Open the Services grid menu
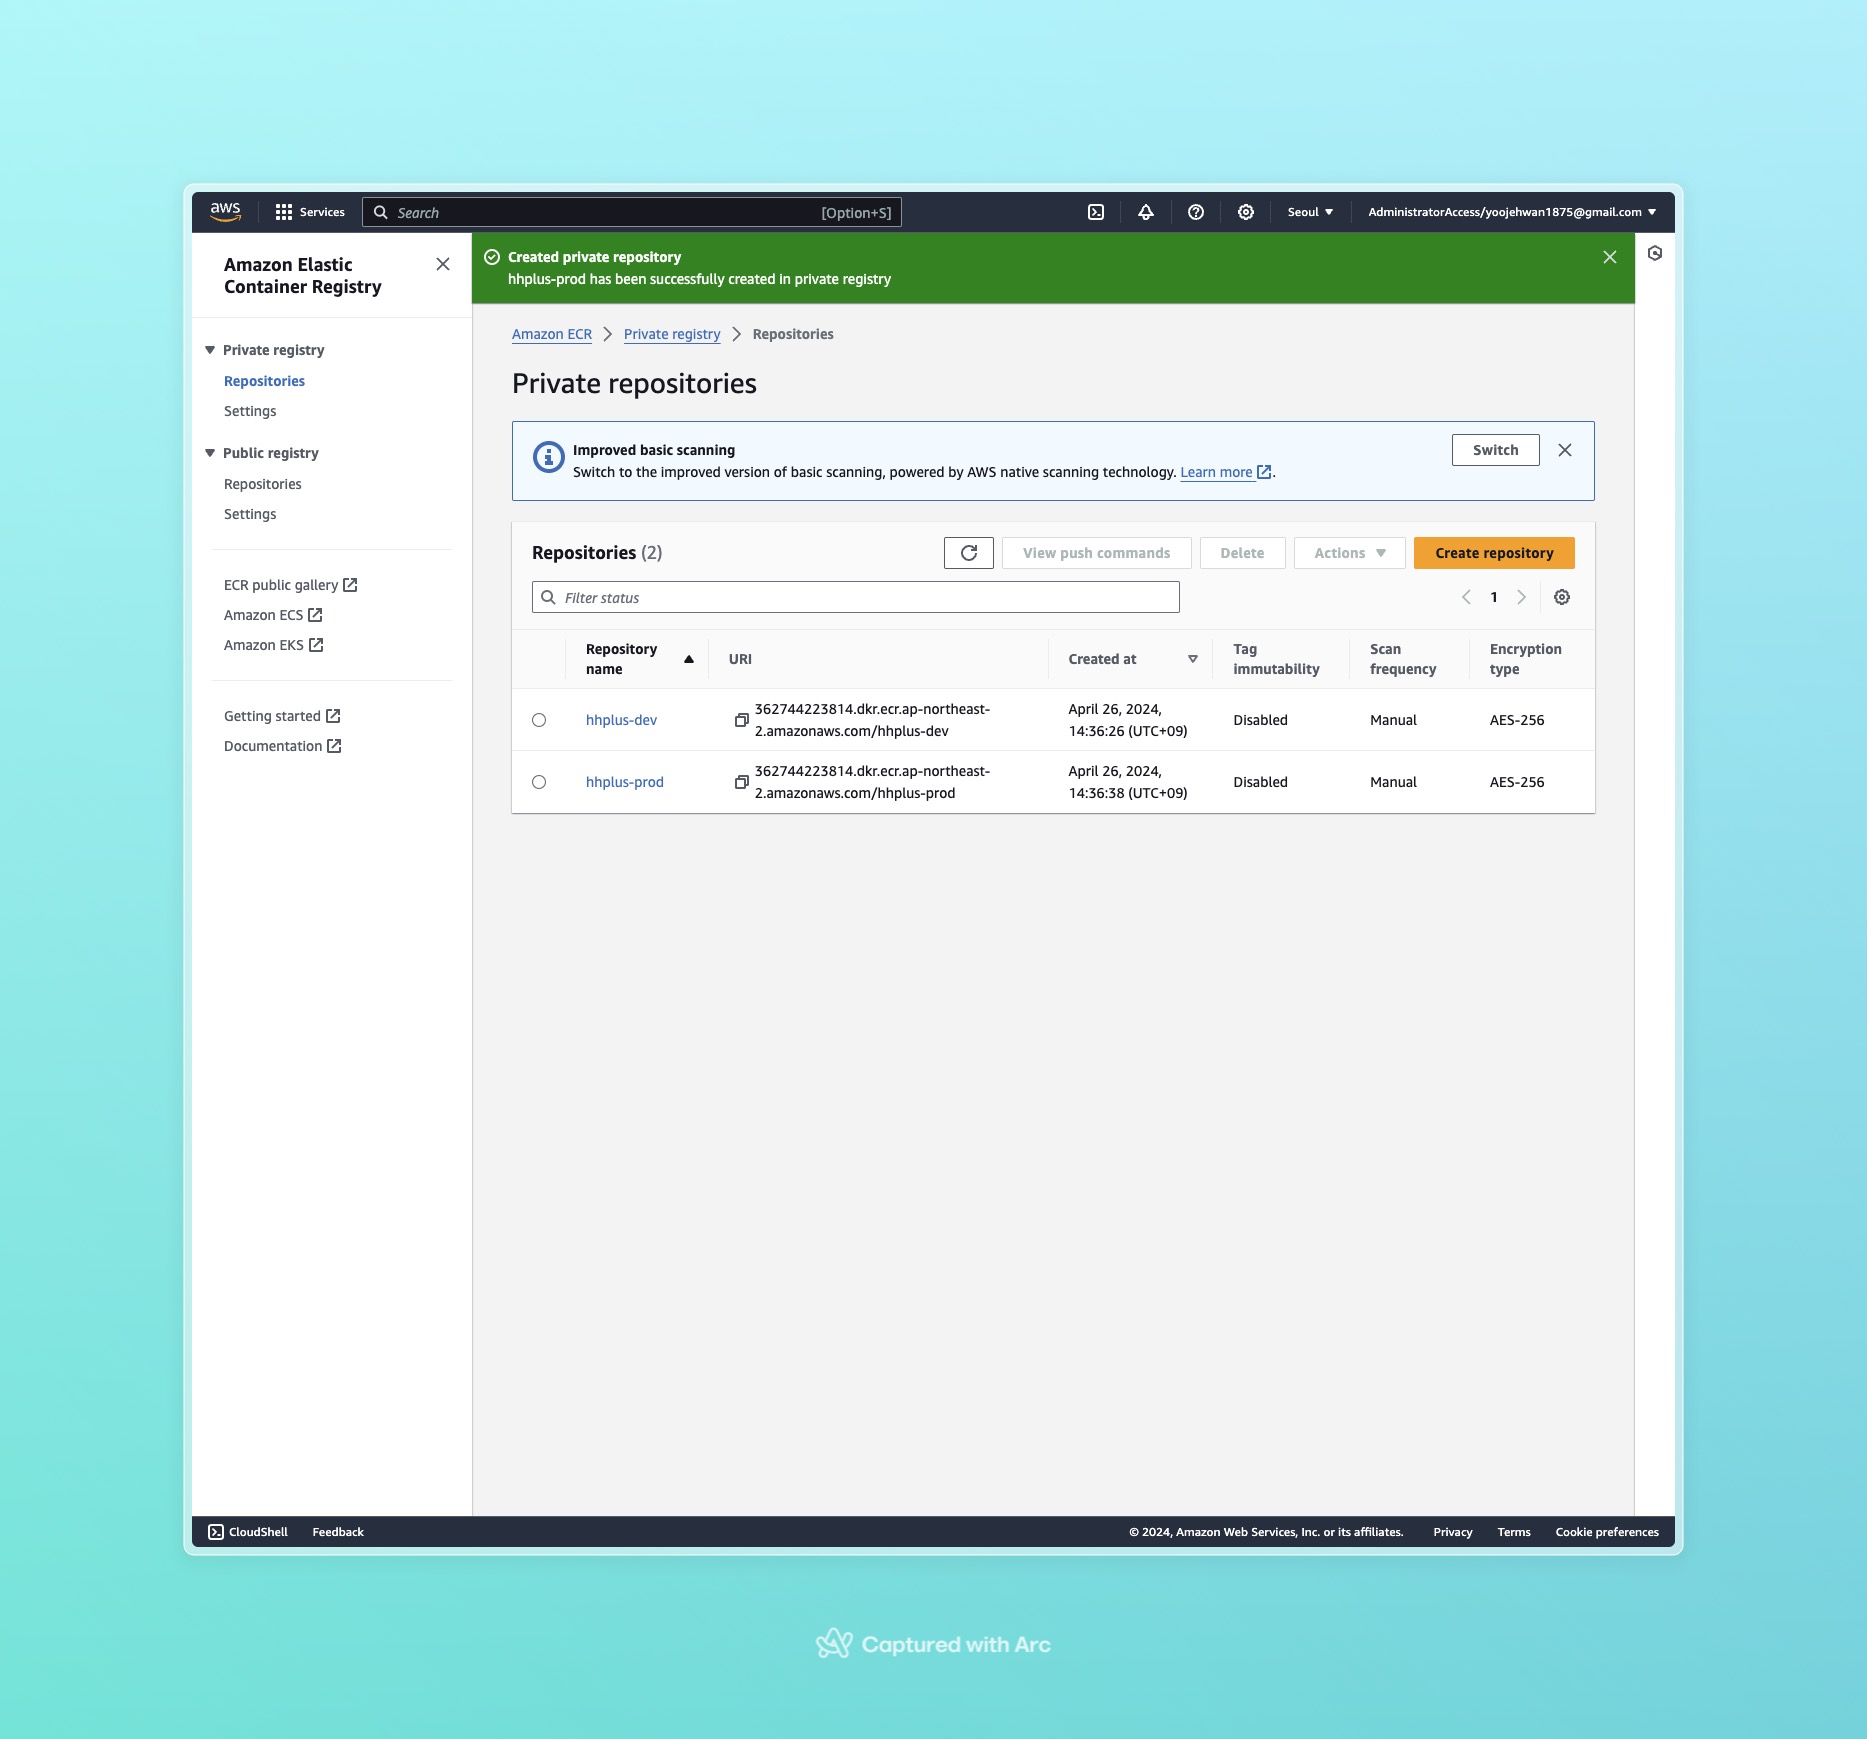The image size is (1867, 1739). point(310,212)
